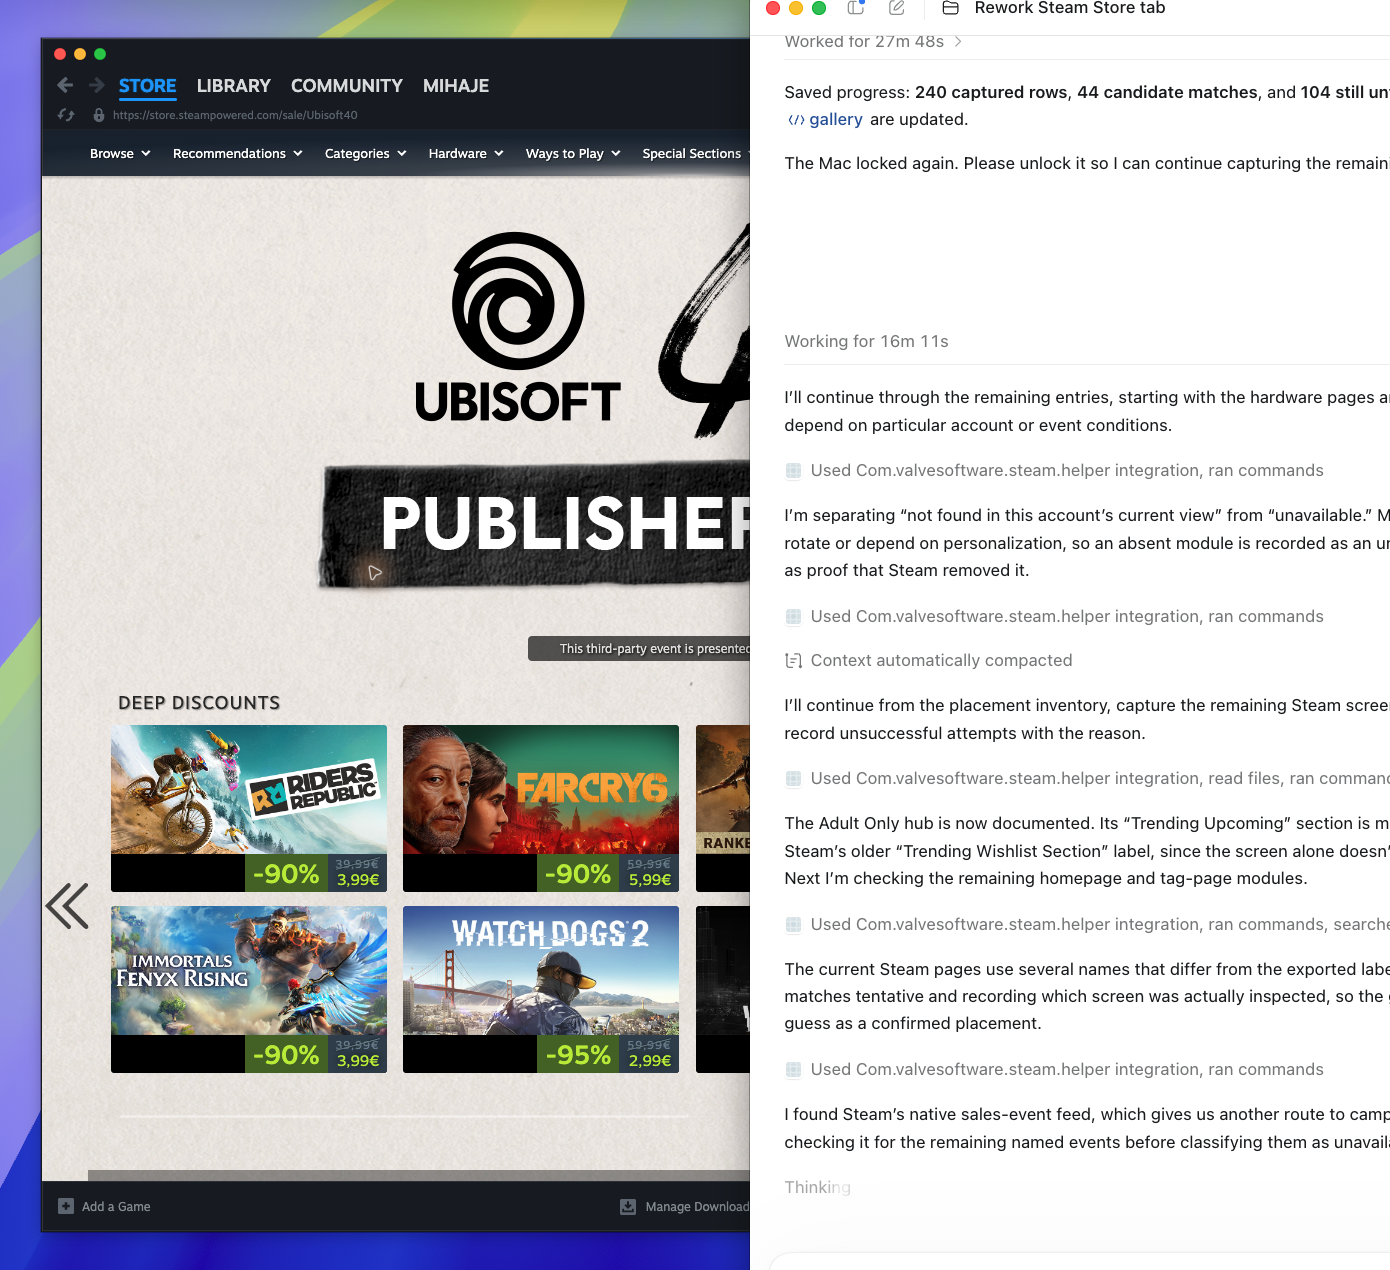Expand the Worked for 27m 48s chevron
Viewport: 1390px width, 1270px height.
point(958,41)
